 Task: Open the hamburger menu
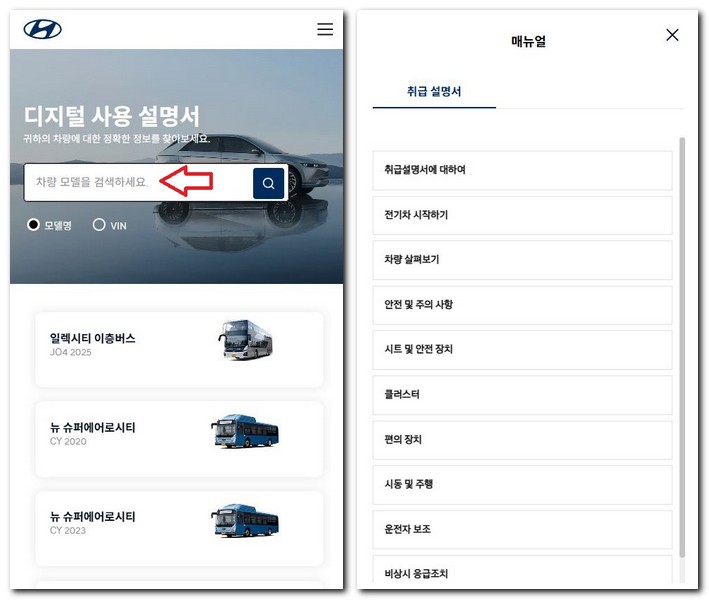(x=325, y=30)
